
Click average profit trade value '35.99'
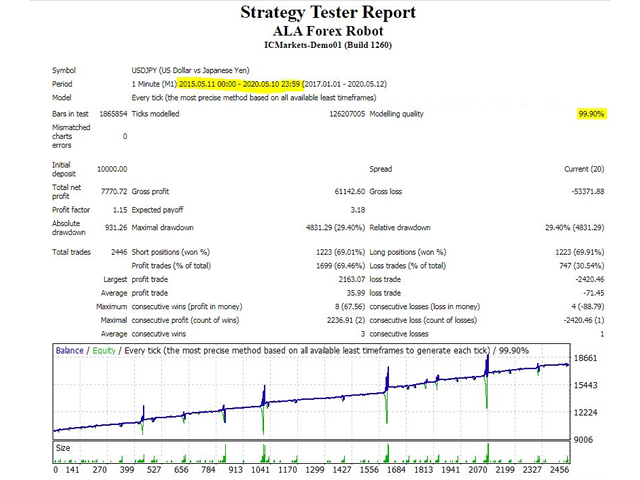pyautogui.click(x=356, y=293)
